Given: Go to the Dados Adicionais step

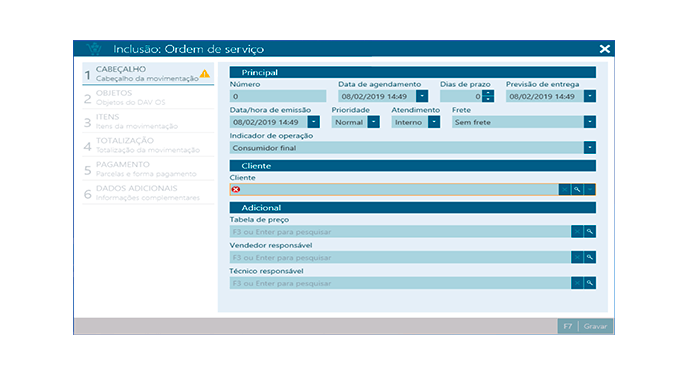Looking at the screenshot, I should (x=148, y=193).
